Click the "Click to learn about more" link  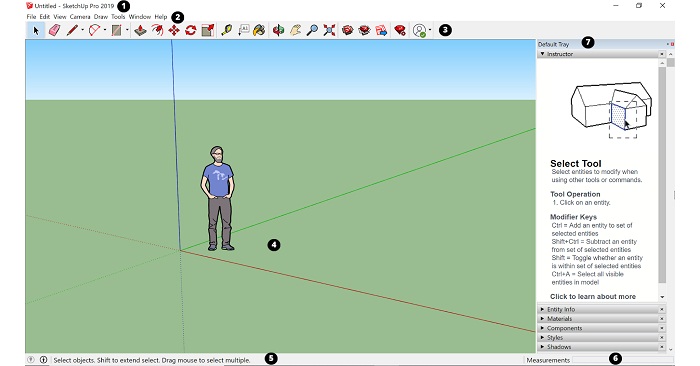592,296
